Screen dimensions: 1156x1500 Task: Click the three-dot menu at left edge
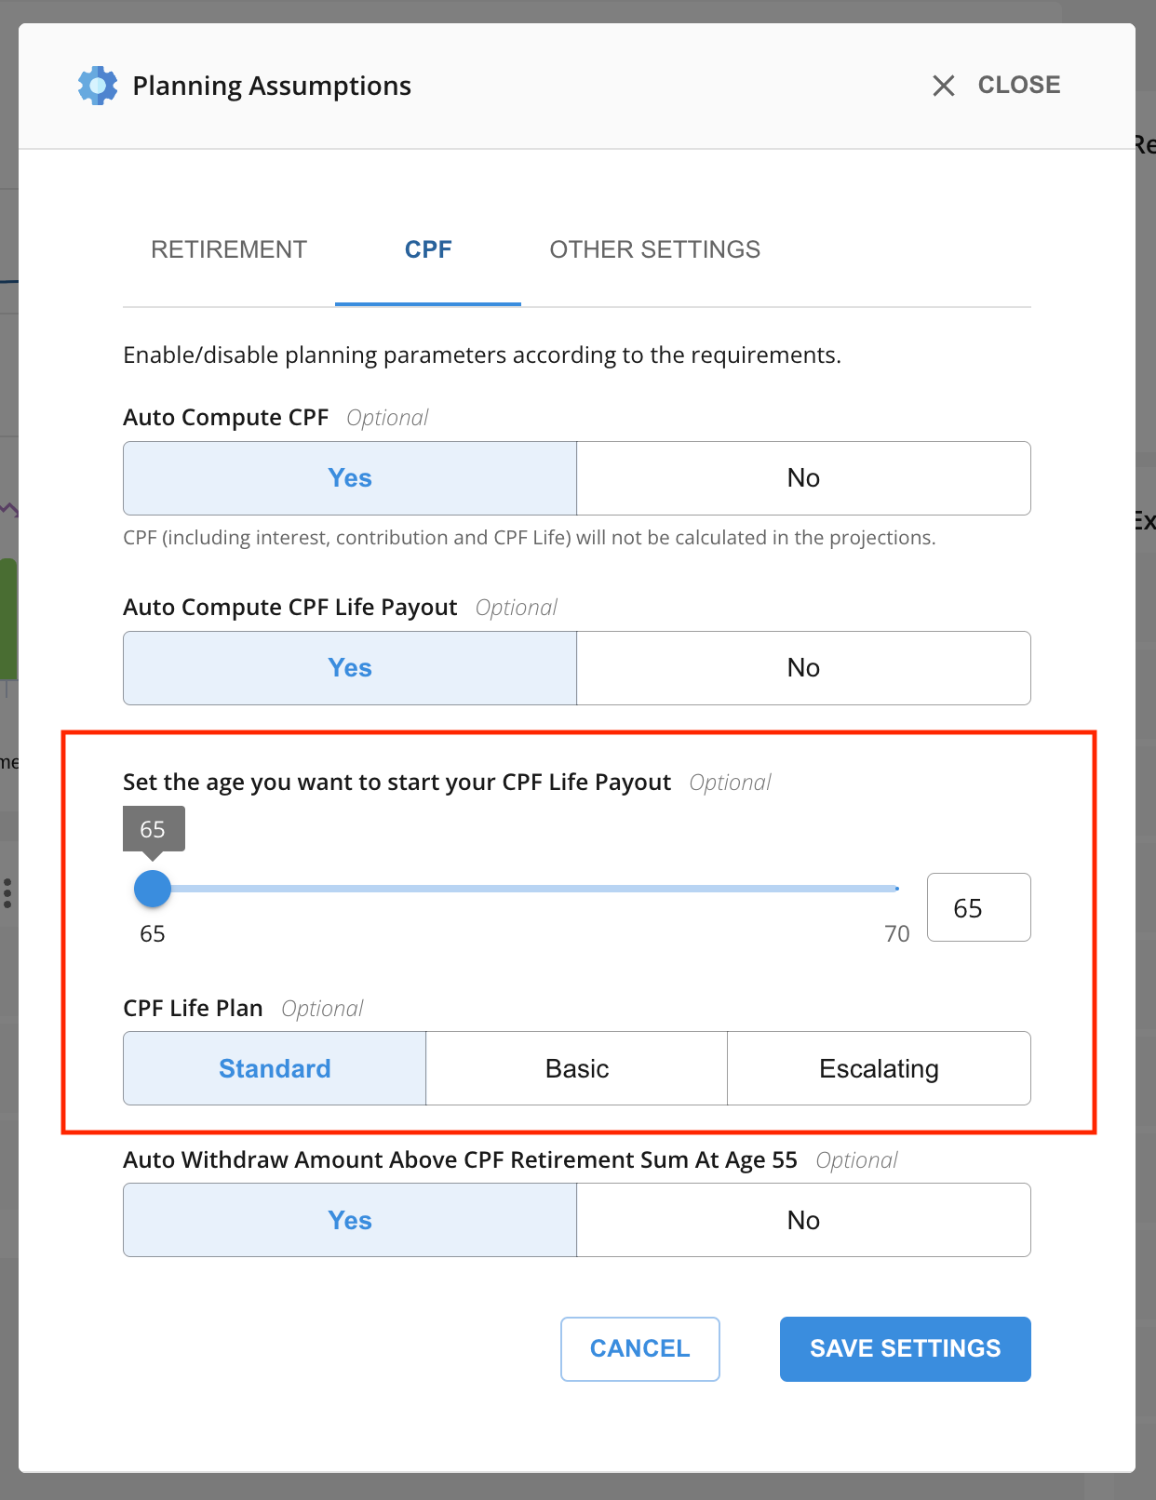pyautogui.click(x=8, y=892)
